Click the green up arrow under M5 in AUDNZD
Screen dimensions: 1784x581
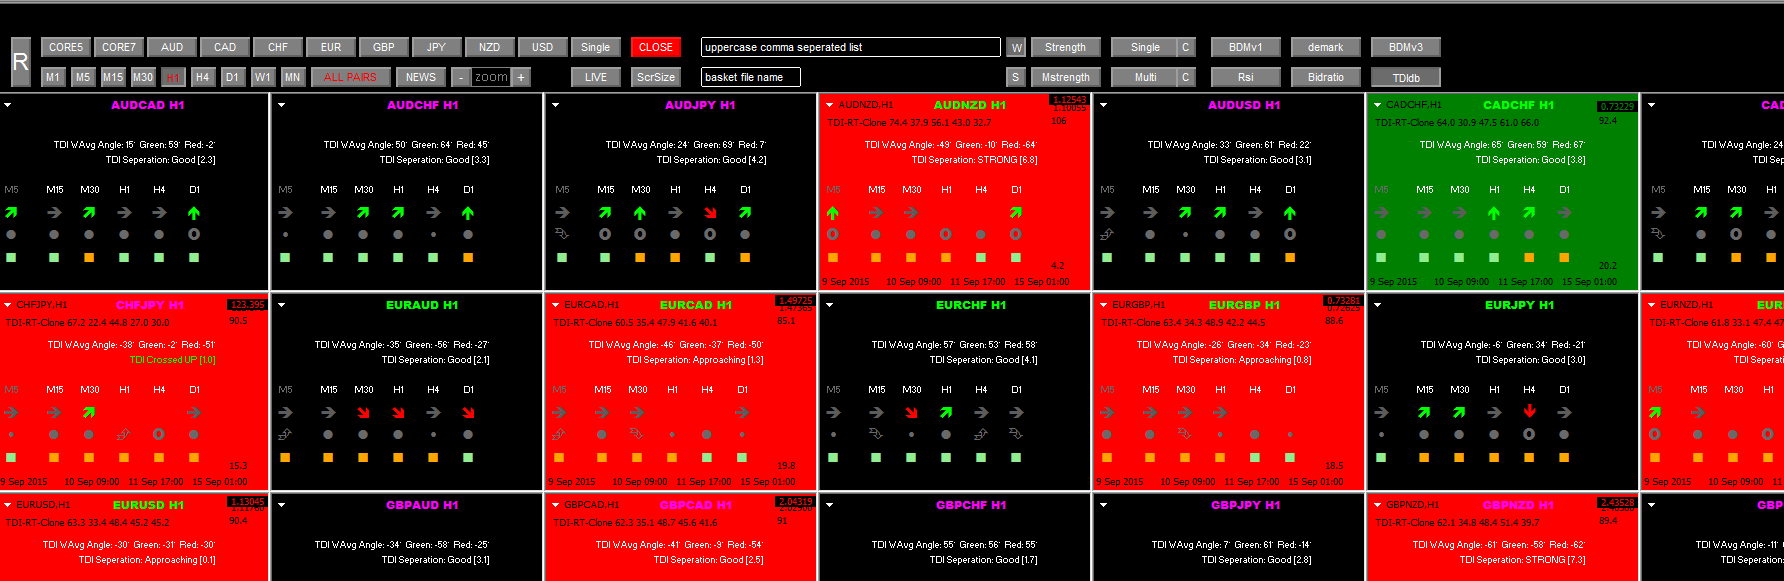tap(833, 213)
